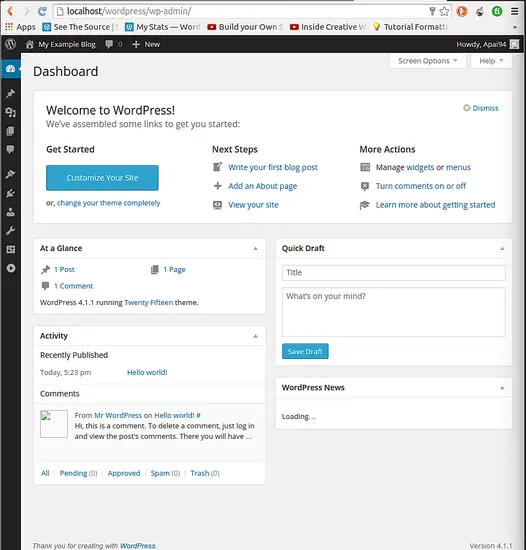Viewport: 526px width, 550px height.
Task: Expand the Help dropdown tab
Action: (x=491, y=61)
